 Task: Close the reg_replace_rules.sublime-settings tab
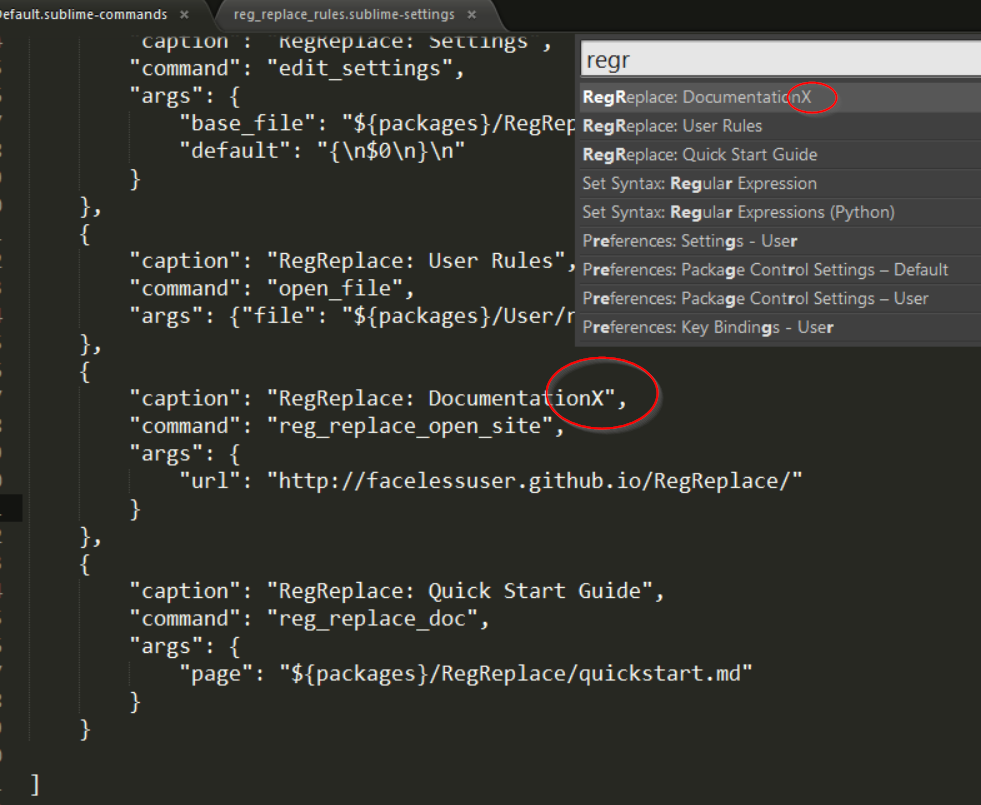point(472,14)
